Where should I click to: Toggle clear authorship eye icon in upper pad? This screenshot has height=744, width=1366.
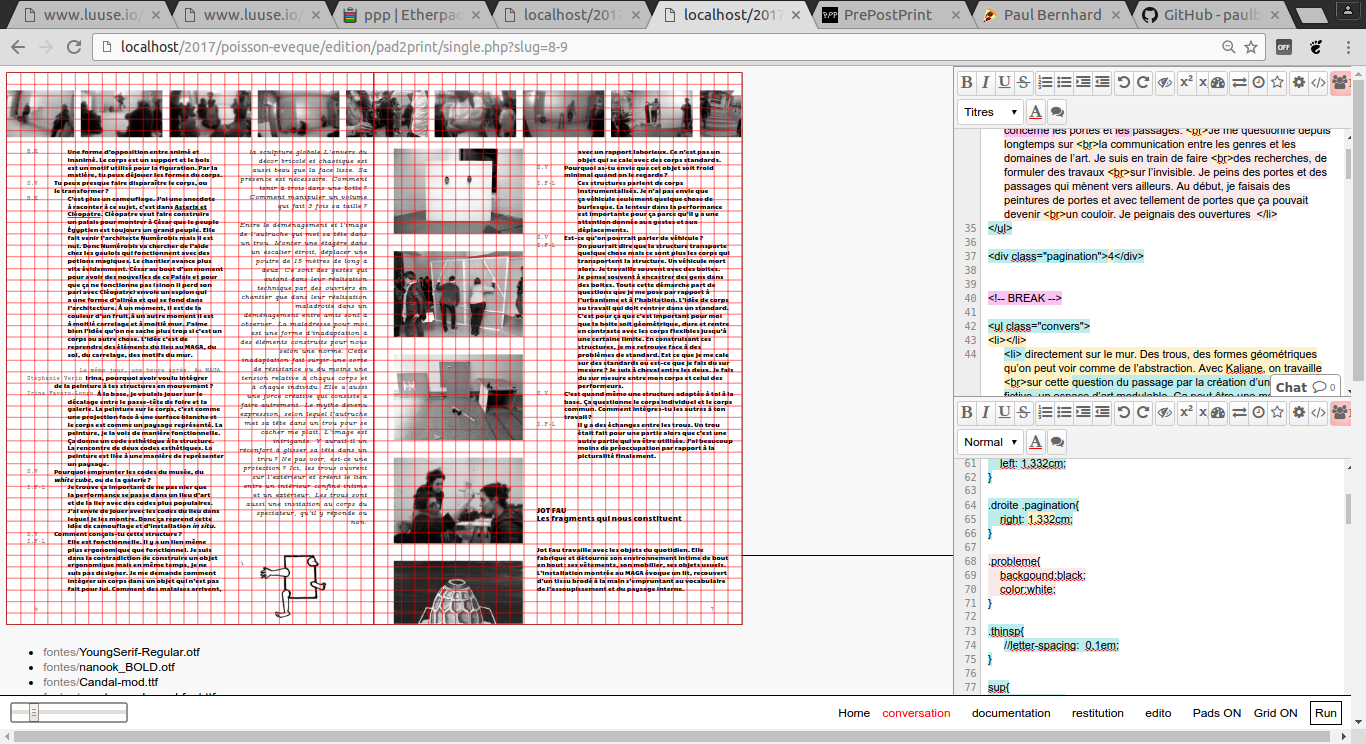coord(1164,82)
